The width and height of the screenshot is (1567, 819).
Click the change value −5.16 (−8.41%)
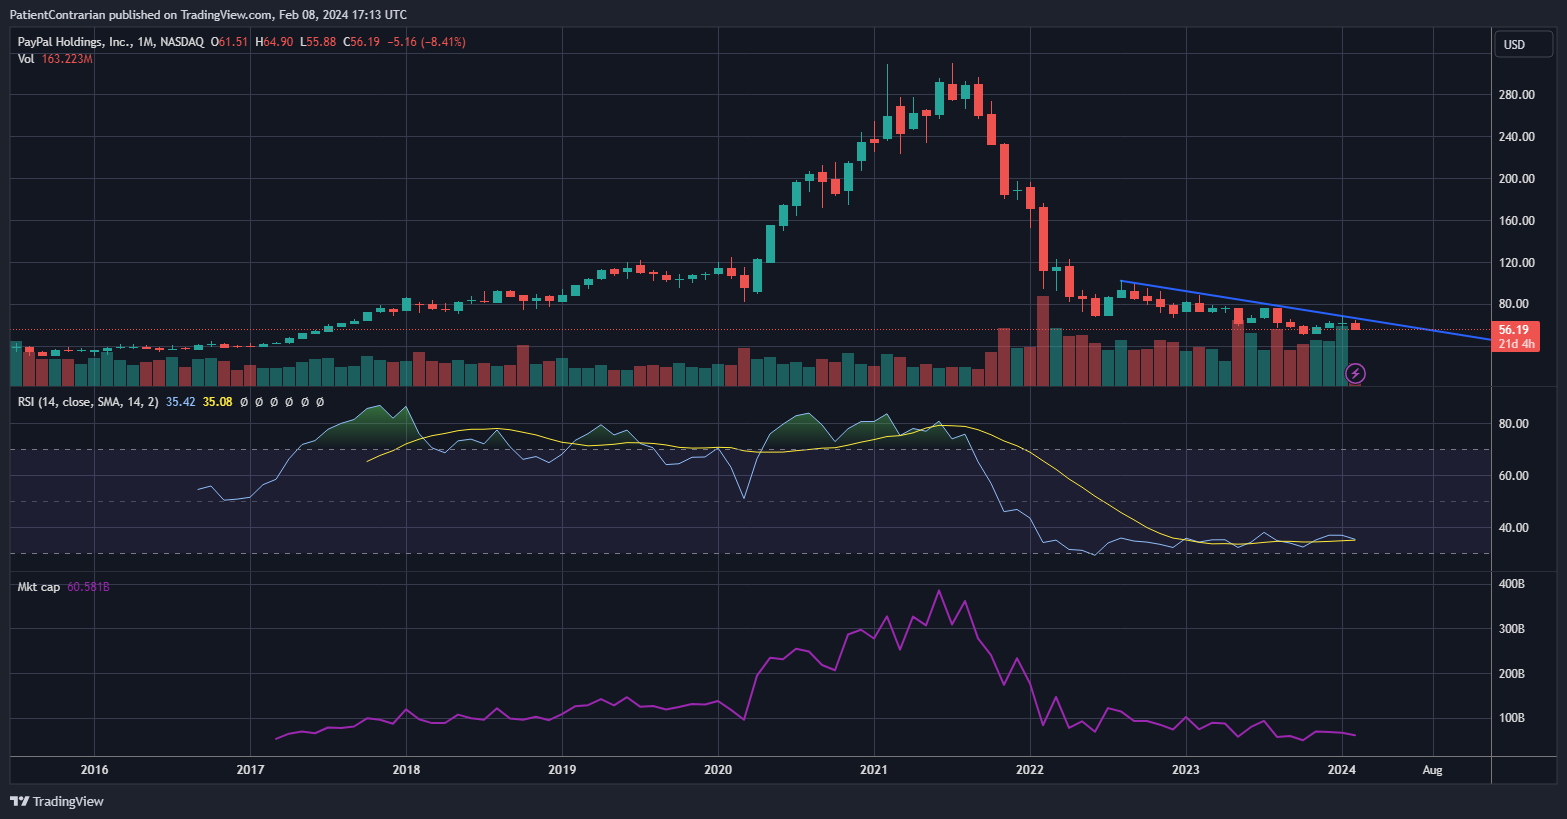[x=426, y=42]
